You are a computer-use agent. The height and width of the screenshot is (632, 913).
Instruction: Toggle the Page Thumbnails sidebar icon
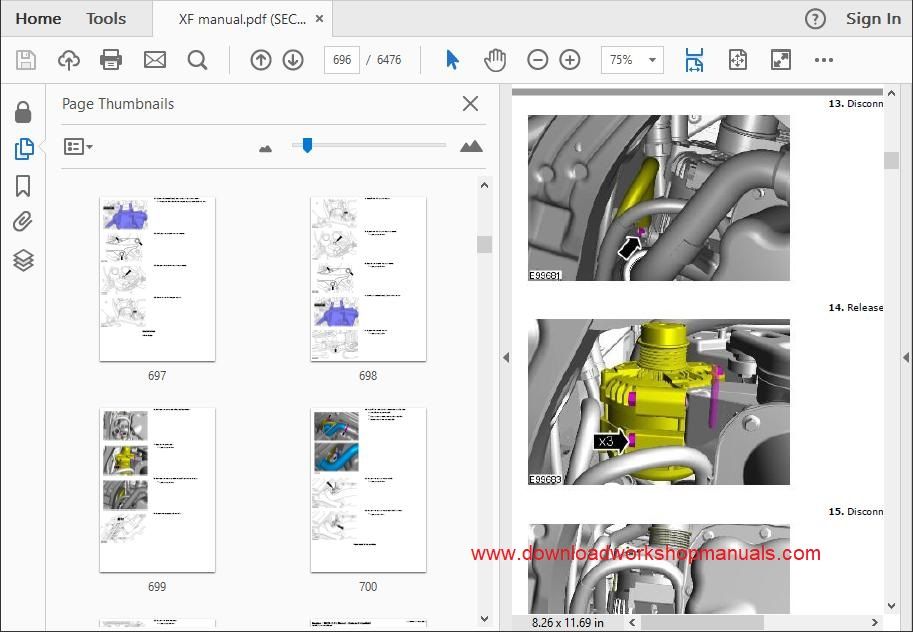click(24, 149)
